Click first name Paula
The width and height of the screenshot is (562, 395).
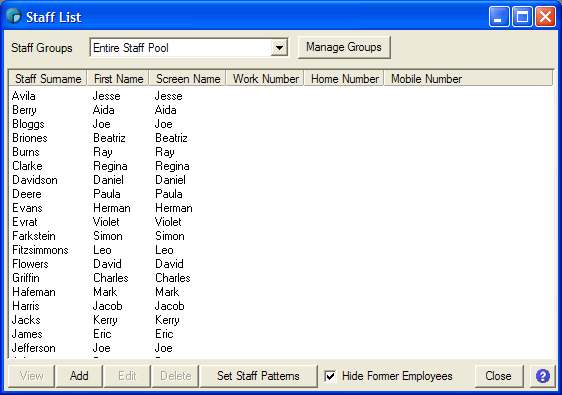click(x=106, y=194)
